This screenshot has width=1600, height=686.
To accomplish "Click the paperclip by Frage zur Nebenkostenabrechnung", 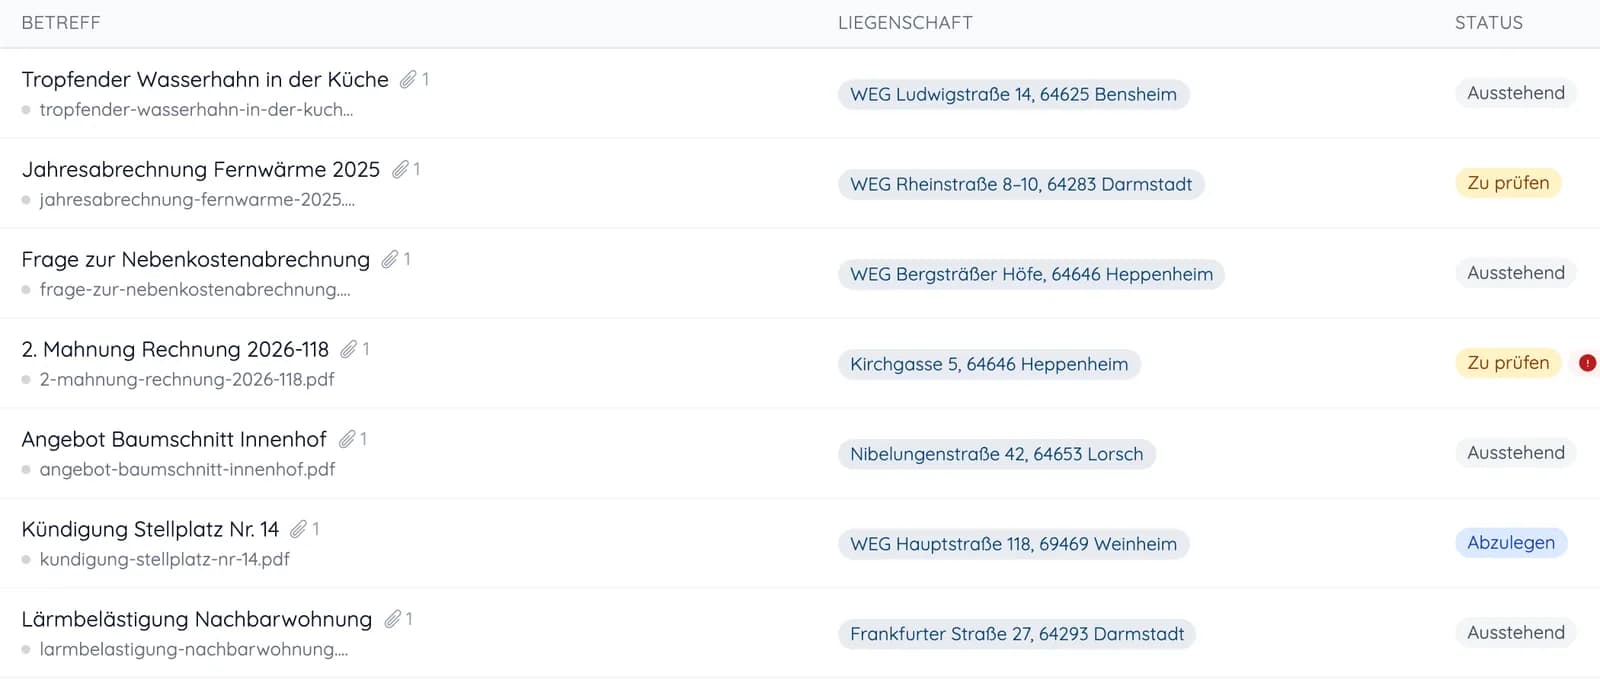I will click(x=390, y=260).
